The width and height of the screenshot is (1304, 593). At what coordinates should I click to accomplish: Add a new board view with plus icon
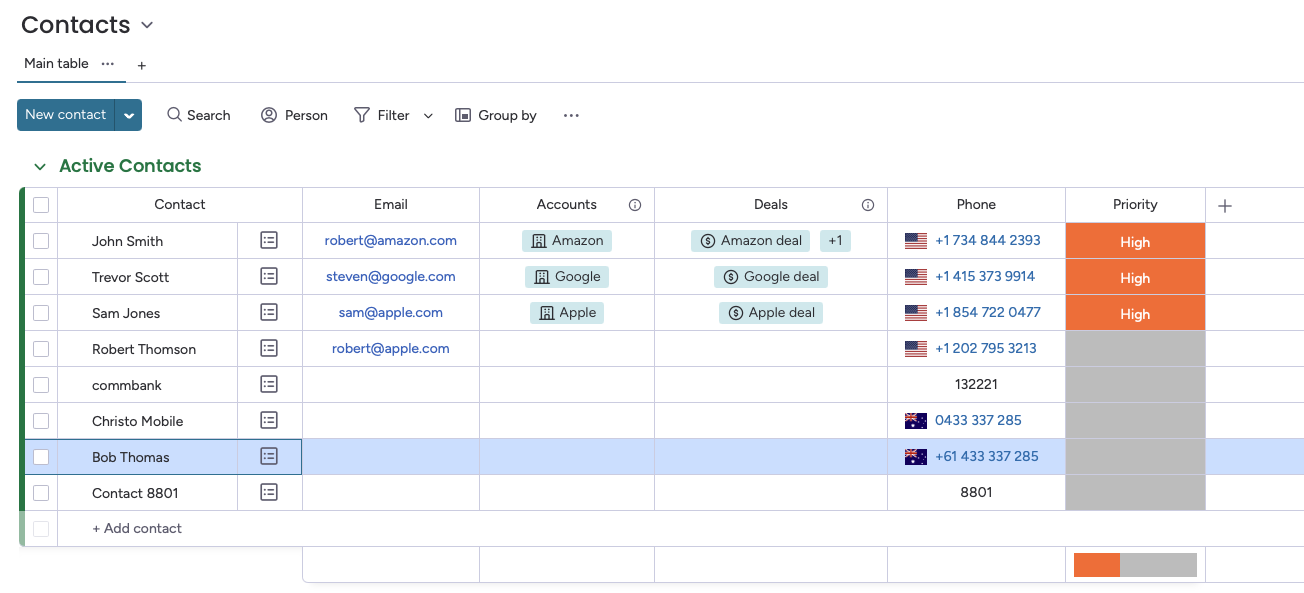[142, 65]
